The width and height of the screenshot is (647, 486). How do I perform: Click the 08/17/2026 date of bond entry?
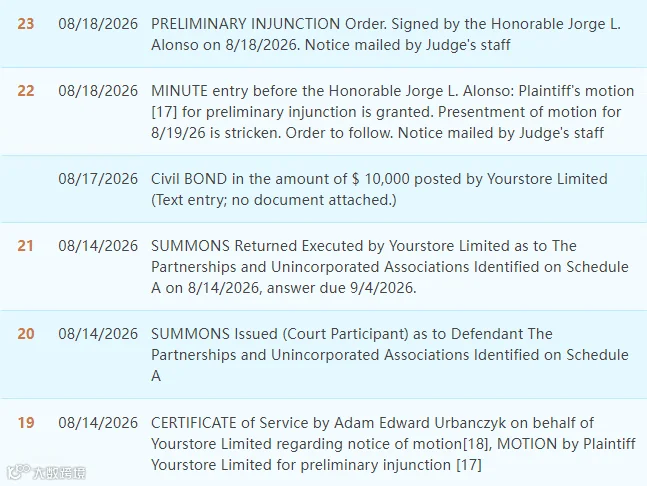pos(98,179)
